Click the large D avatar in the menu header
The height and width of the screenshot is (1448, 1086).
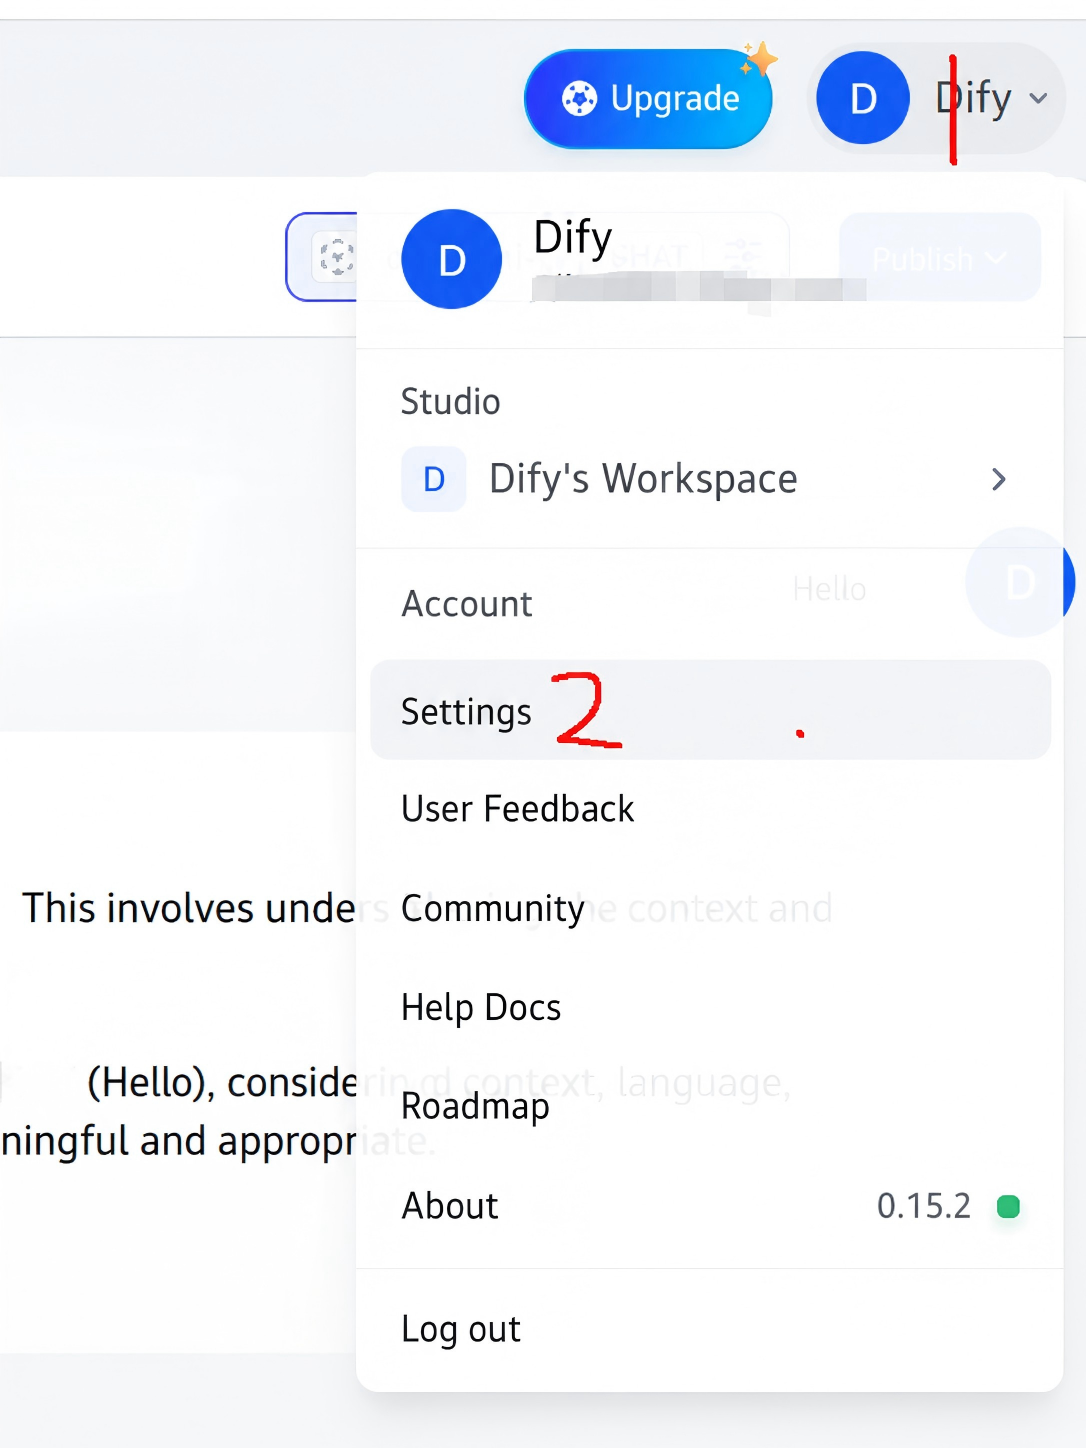[452, 259]
